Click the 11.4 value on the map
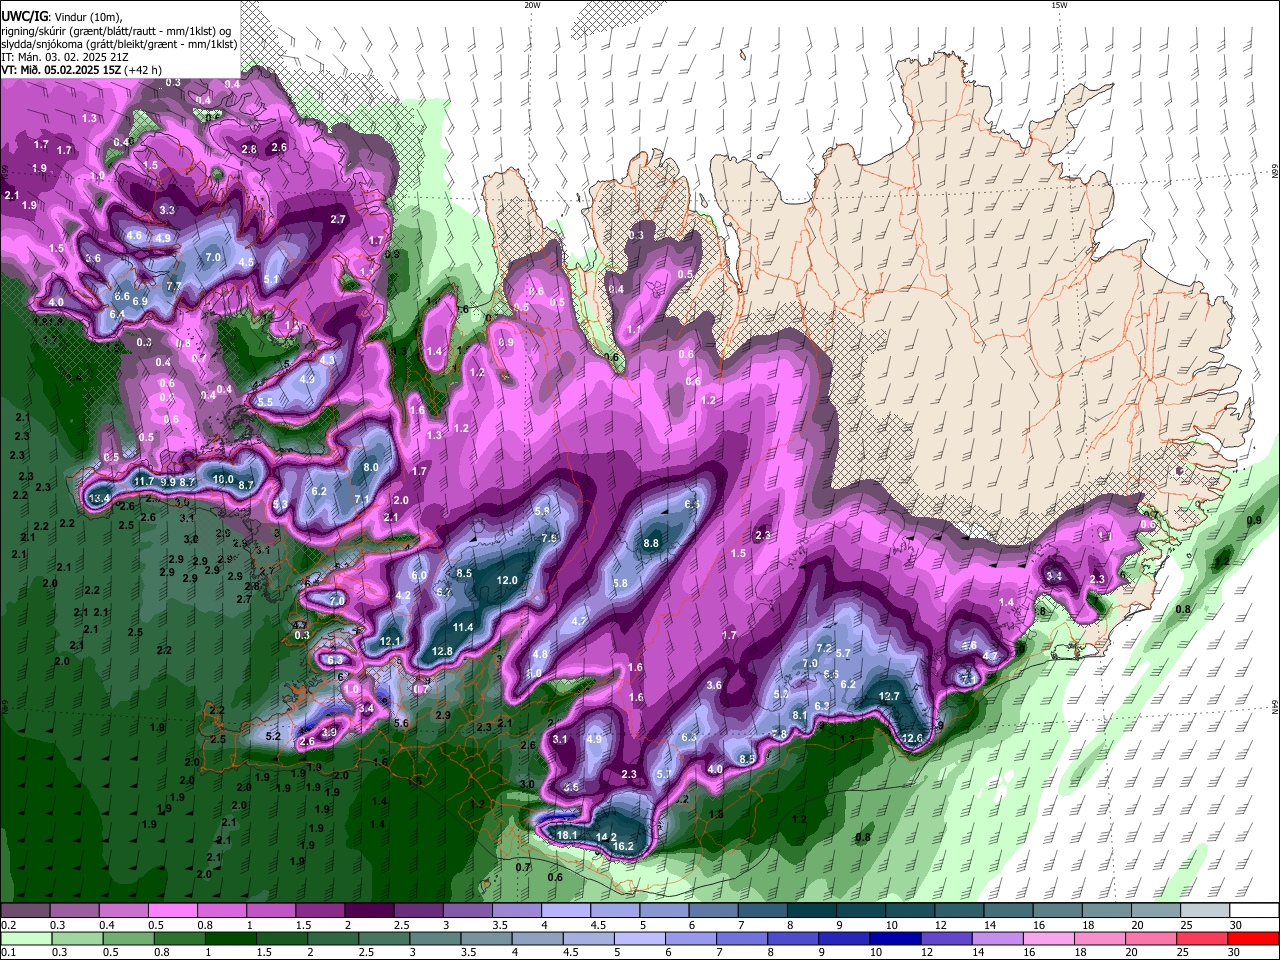This screenshot has width=1280, height=960. pyautogui.click(x=463, y=627)
